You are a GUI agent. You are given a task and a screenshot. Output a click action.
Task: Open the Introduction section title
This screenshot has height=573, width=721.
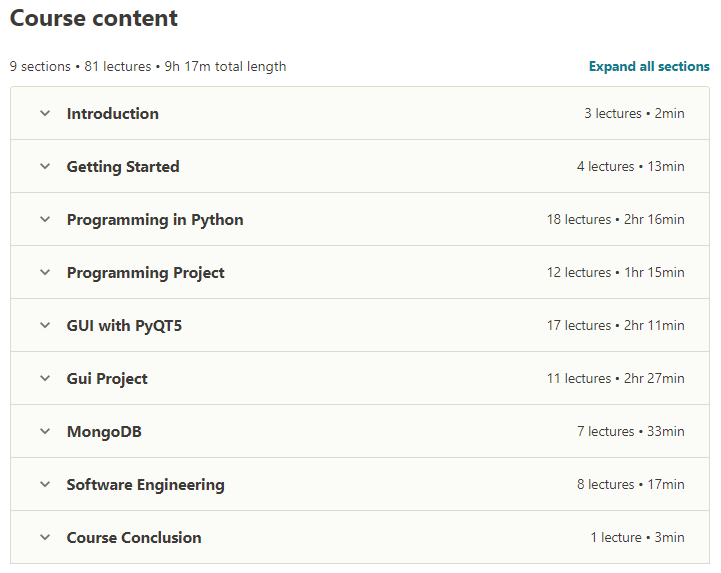[x=113, y=114]
